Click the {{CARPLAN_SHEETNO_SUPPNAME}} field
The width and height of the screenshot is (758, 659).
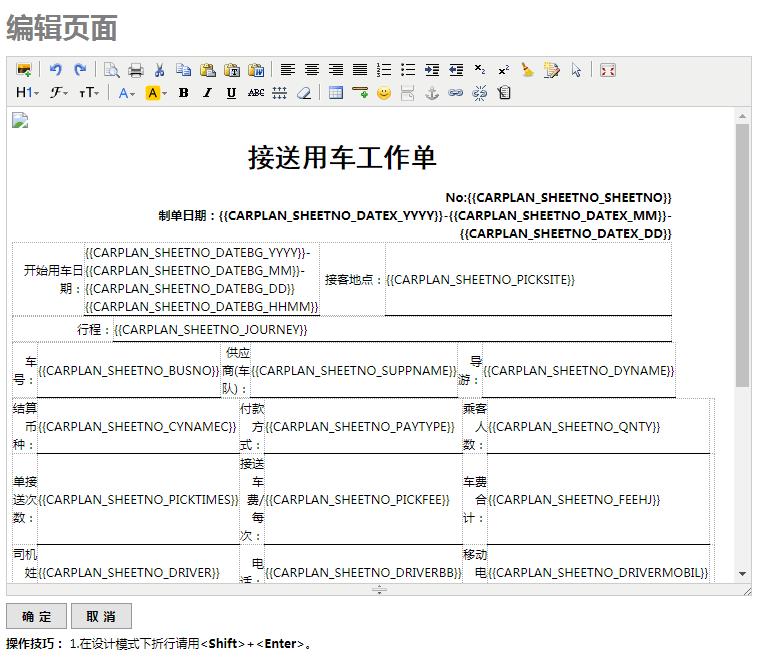tap(354, 371)
